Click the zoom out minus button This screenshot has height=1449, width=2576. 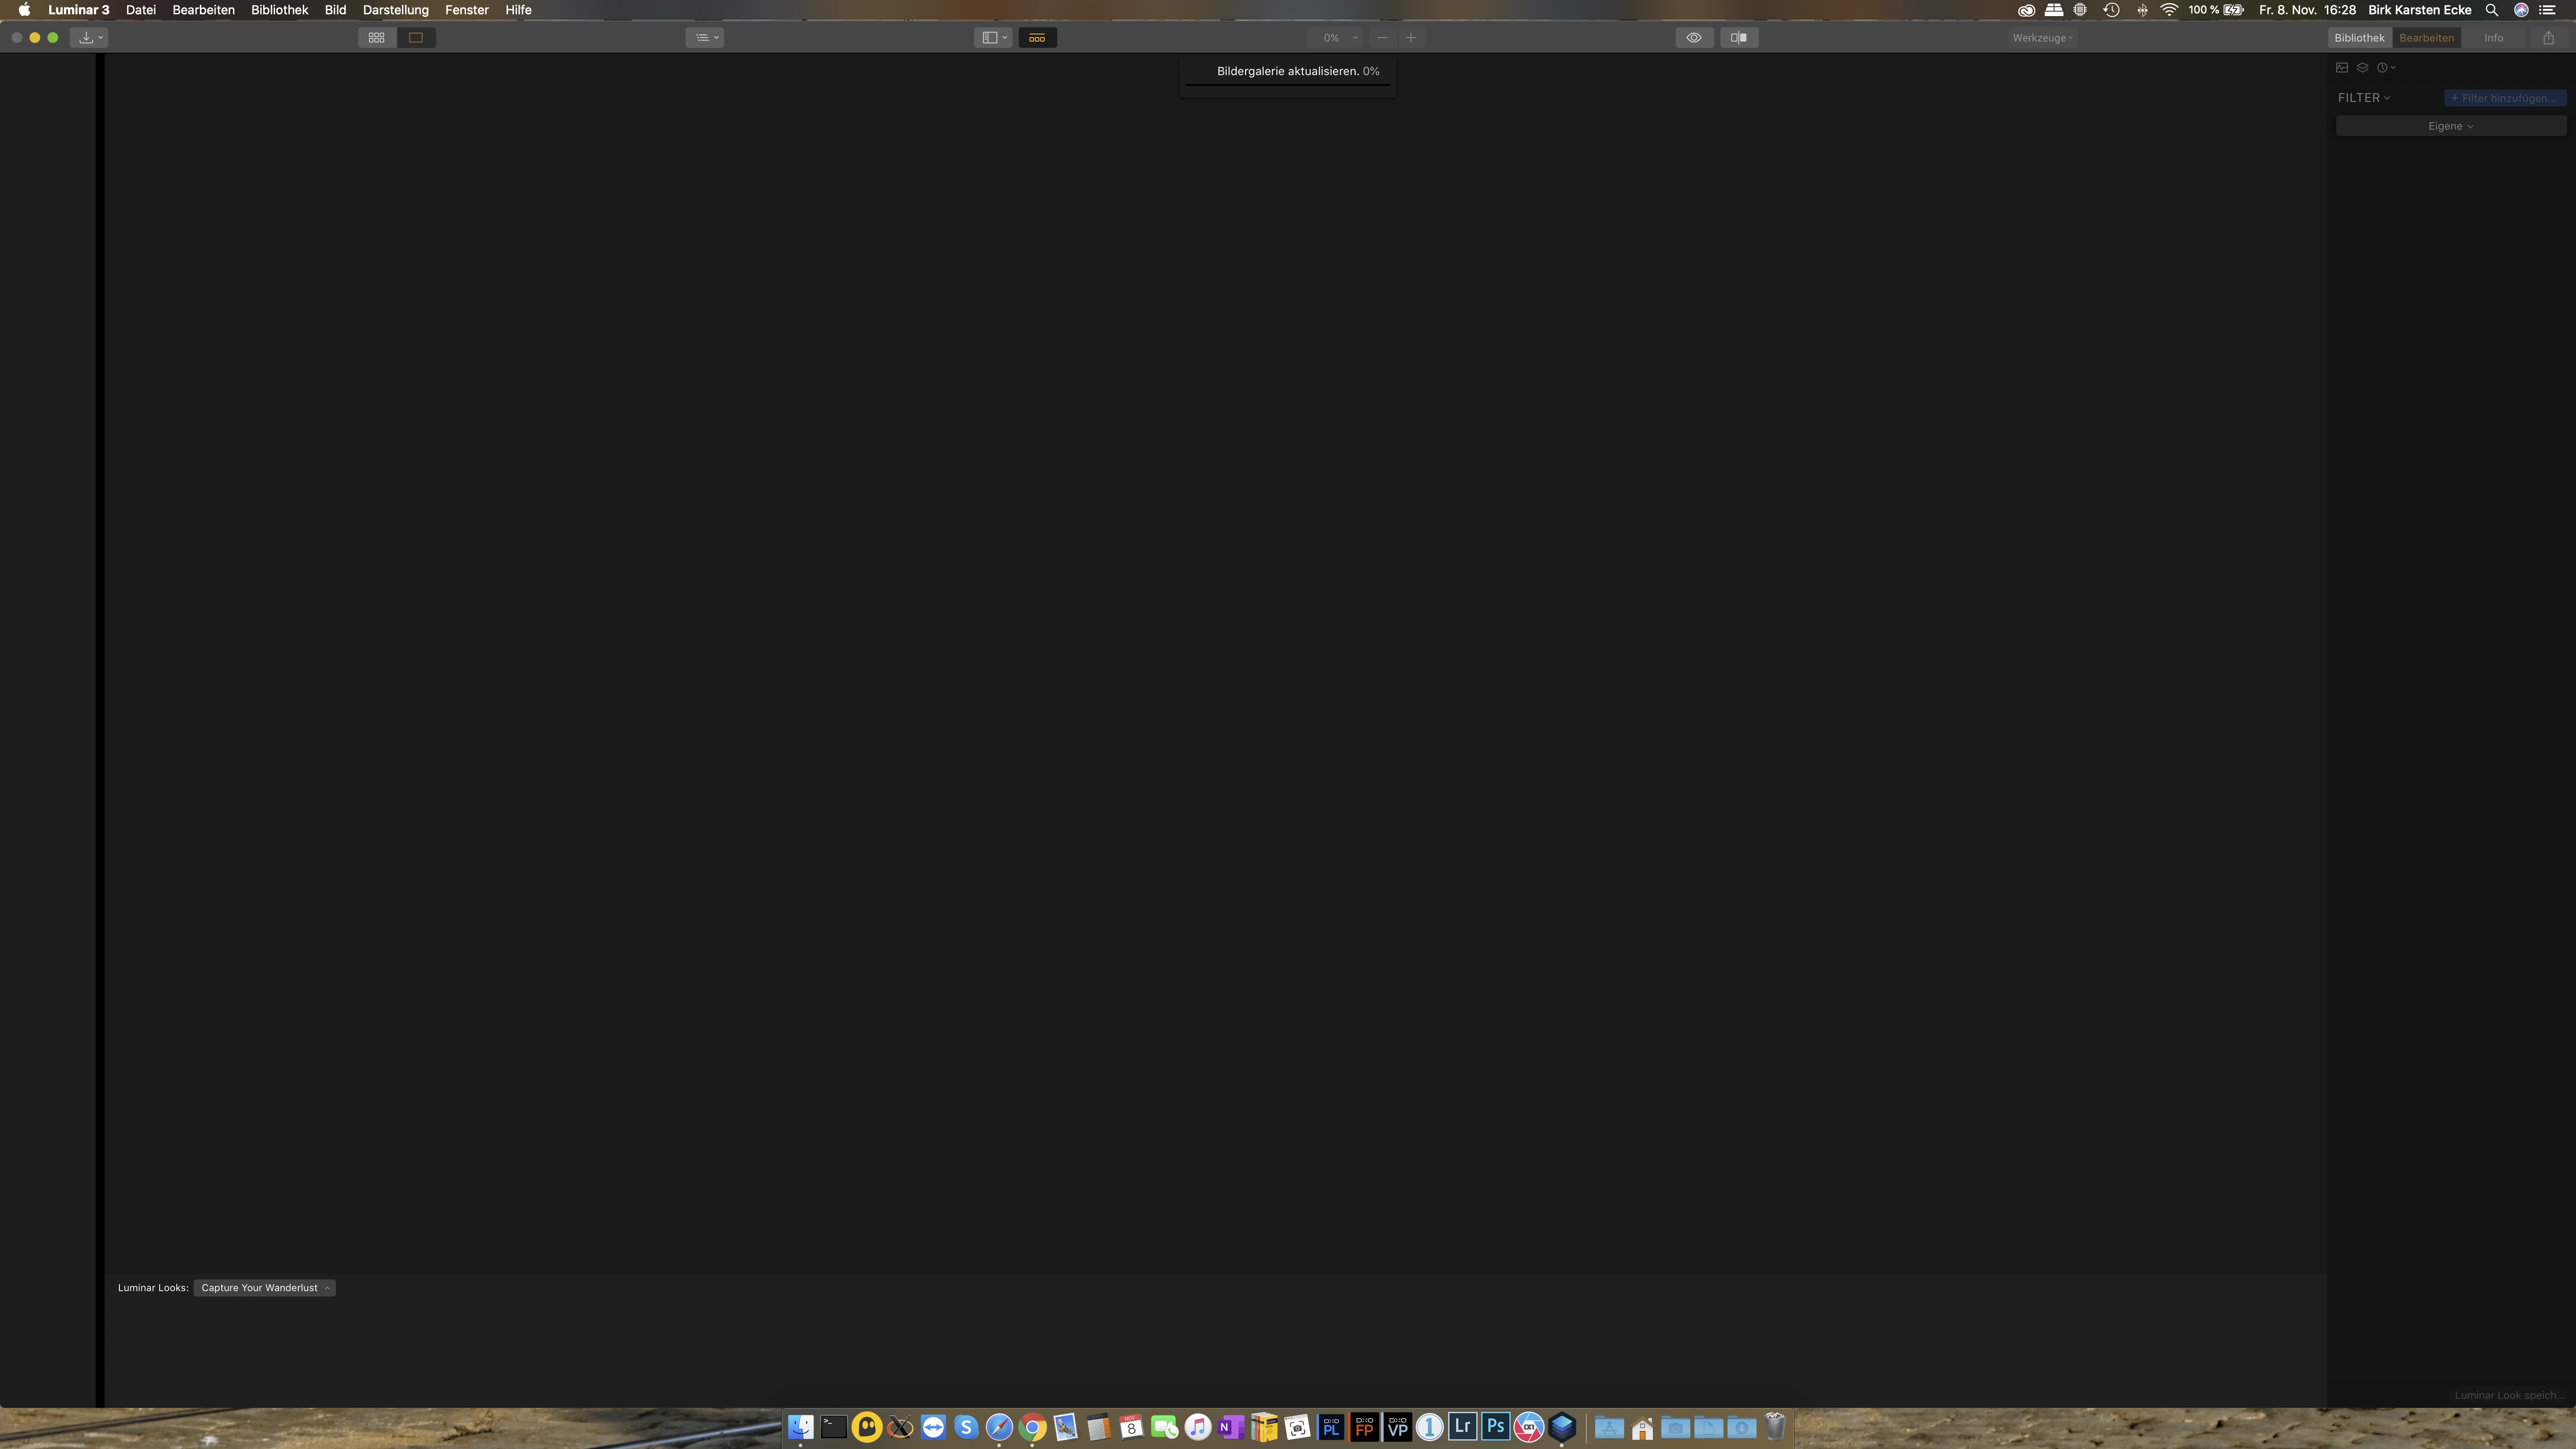pyautogui.click(x=1382, y=37)
